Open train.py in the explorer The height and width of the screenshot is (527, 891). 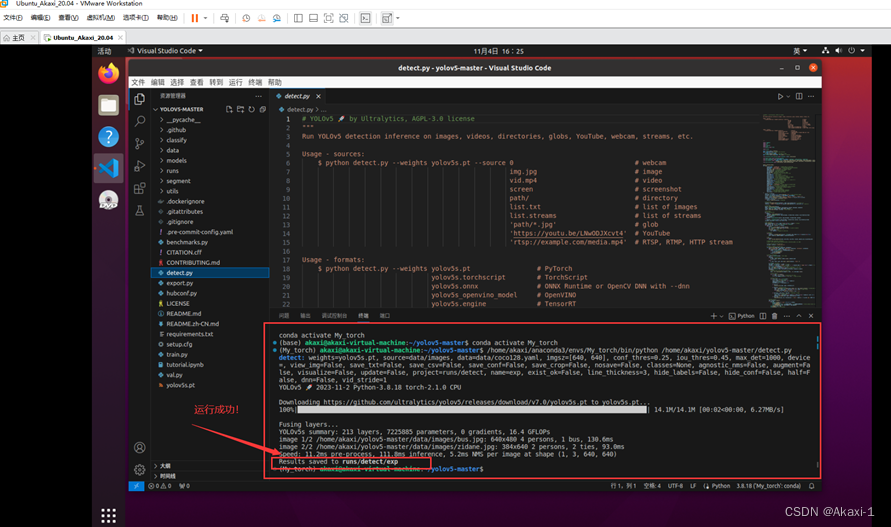coord(177,355)
